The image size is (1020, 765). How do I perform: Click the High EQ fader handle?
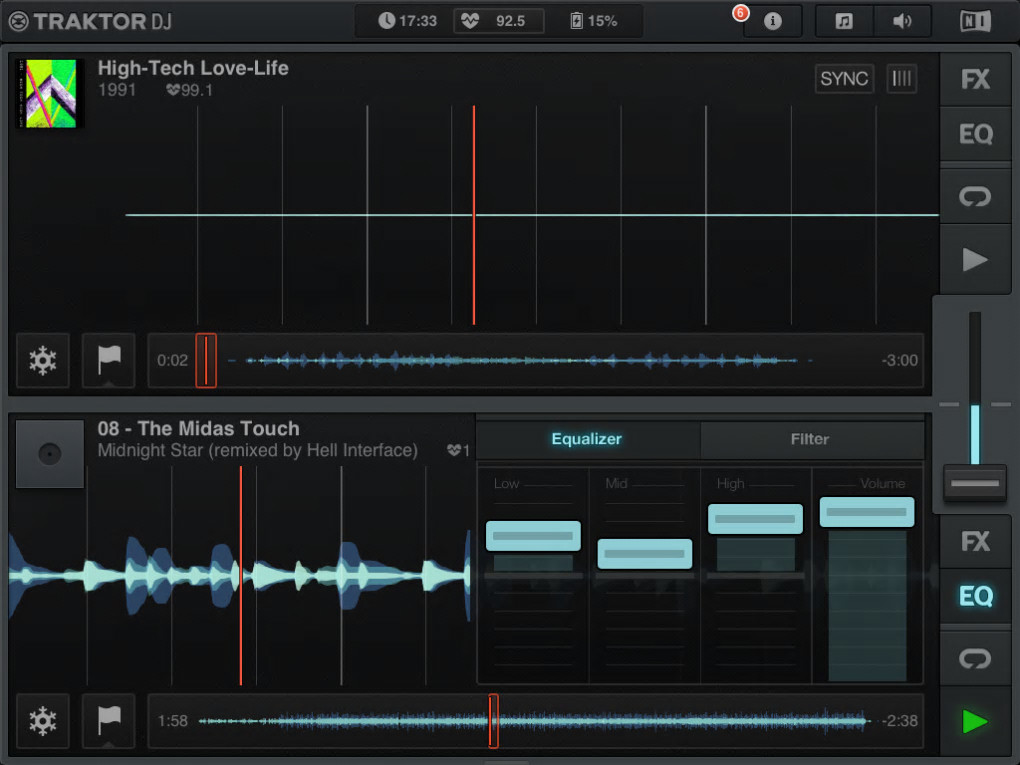click(x=755, y=518)
